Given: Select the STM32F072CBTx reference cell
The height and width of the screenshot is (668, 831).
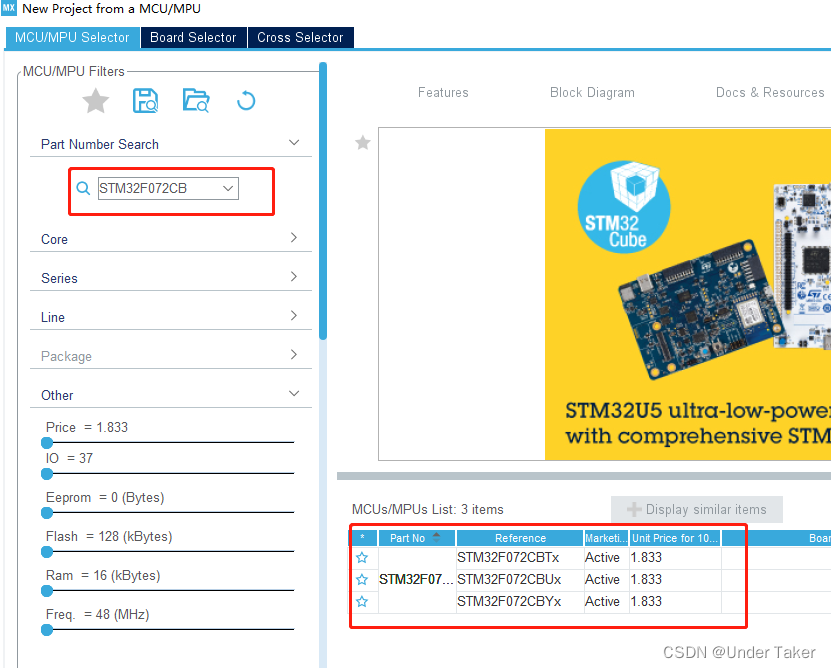Looking at the screenshot, I should coord(520,558).
